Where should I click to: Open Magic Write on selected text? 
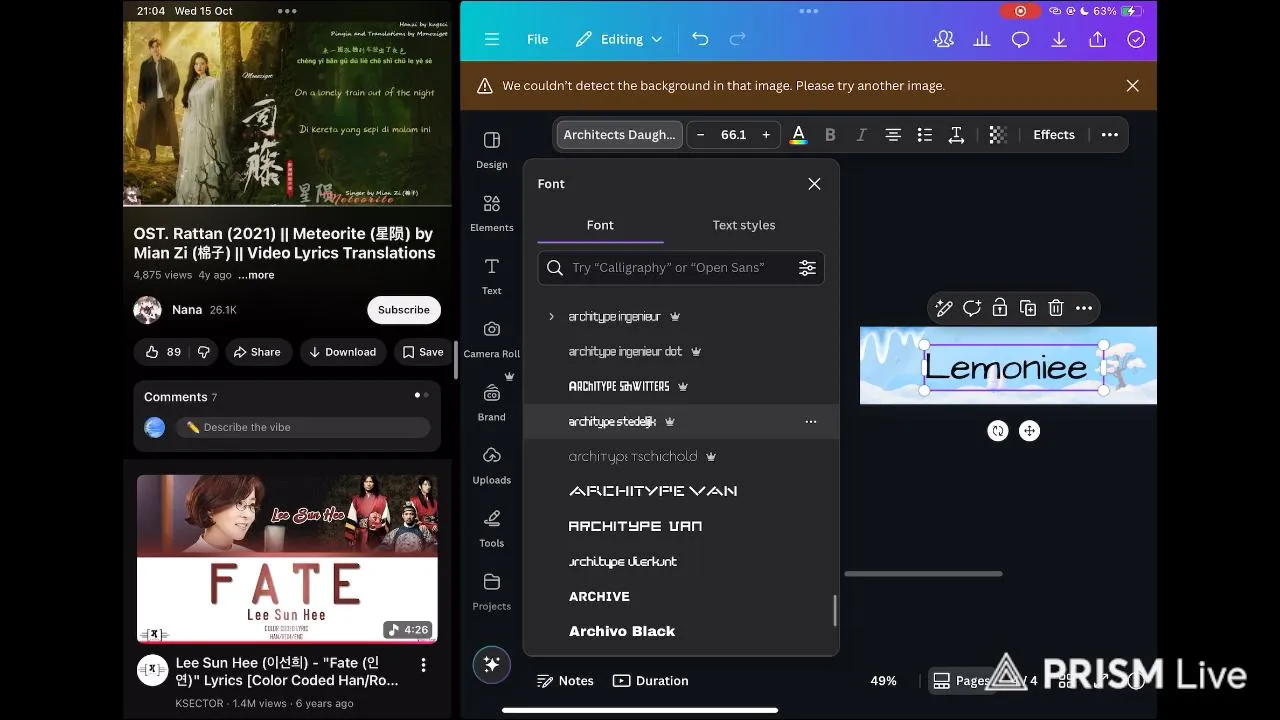click(x=944, y=308)
